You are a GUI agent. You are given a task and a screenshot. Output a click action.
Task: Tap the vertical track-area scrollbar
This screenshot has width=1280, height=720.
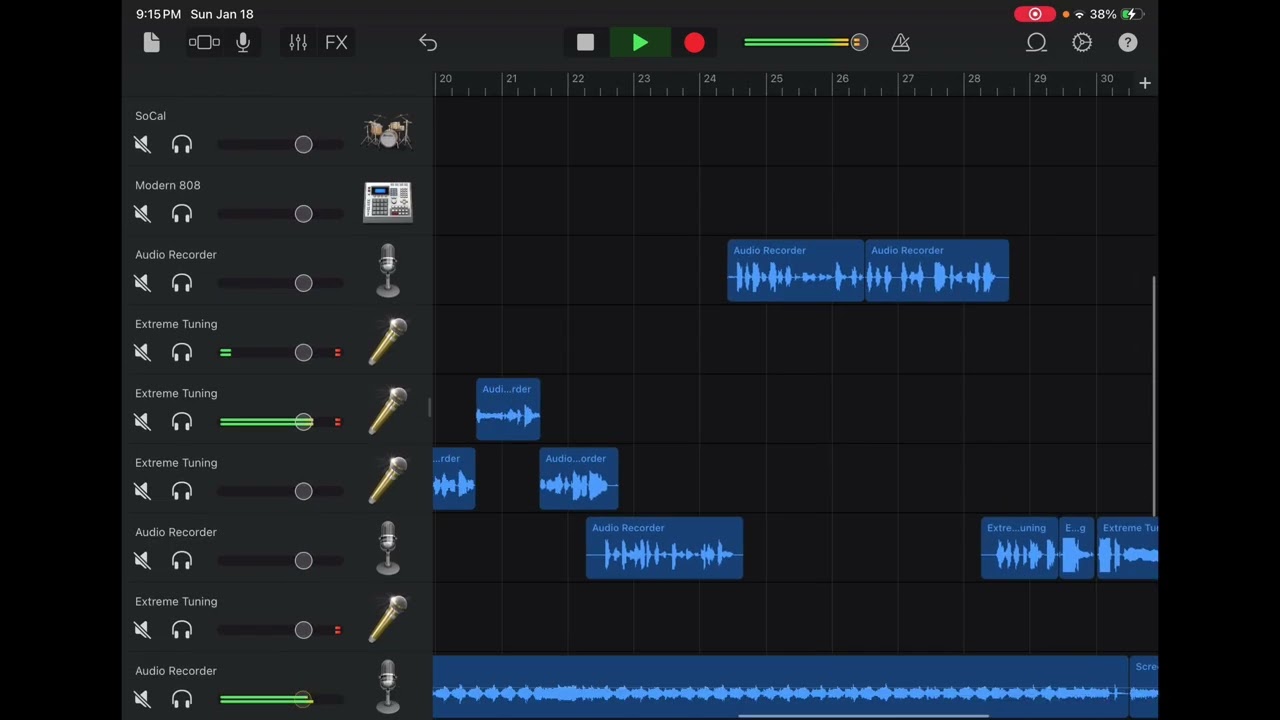[x=1154, y=396]
